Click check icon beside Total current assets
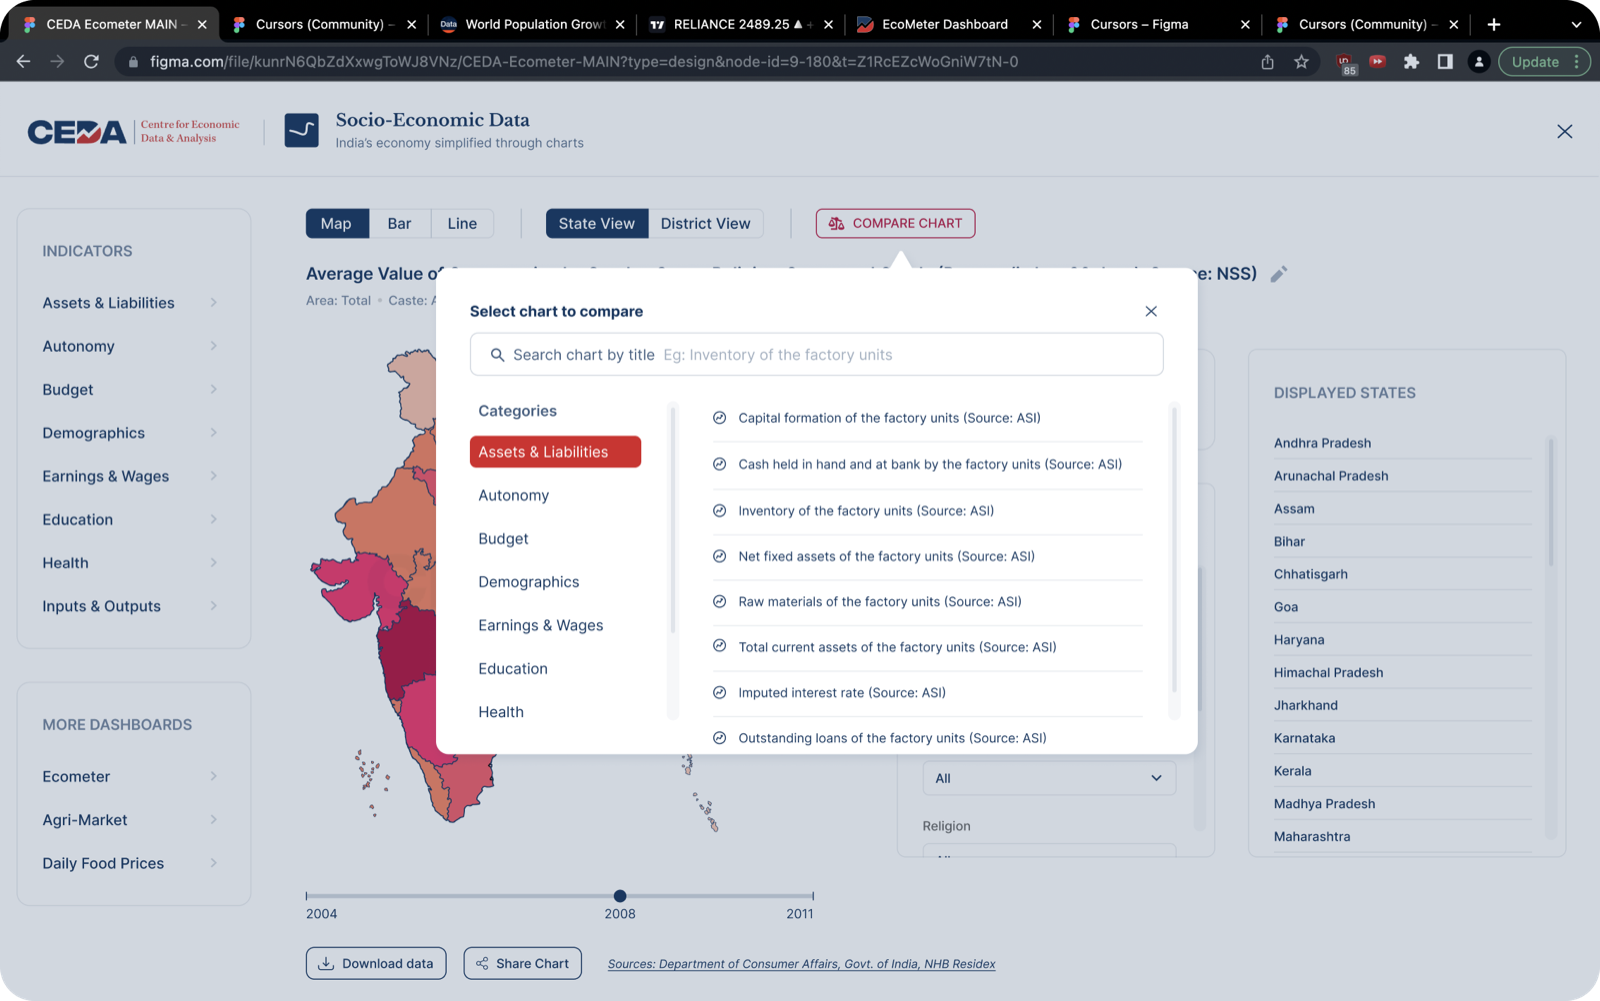The height and width of the screenshot is (1001, 1600). click(x=719, y=646)
